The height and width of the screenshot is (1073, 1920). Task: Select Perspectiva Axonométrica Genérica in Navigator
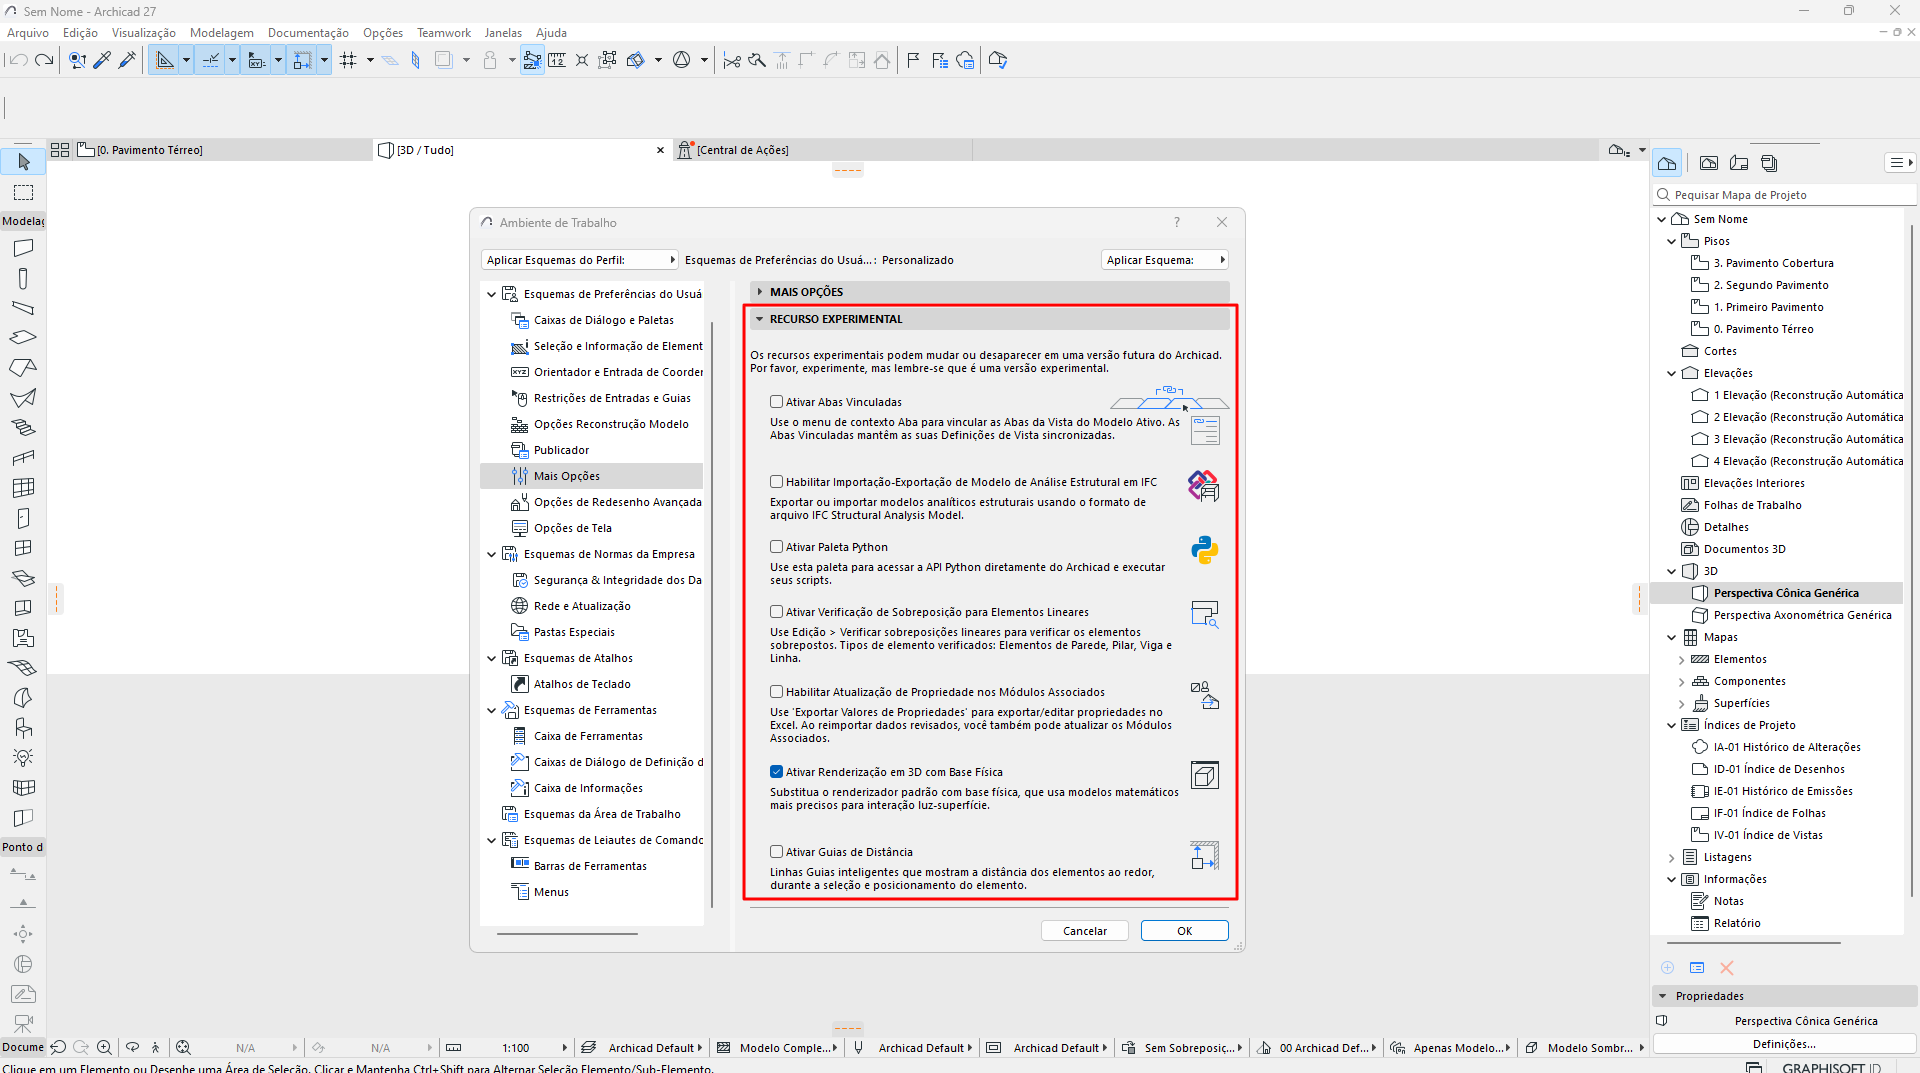[x=1803, y=615]
